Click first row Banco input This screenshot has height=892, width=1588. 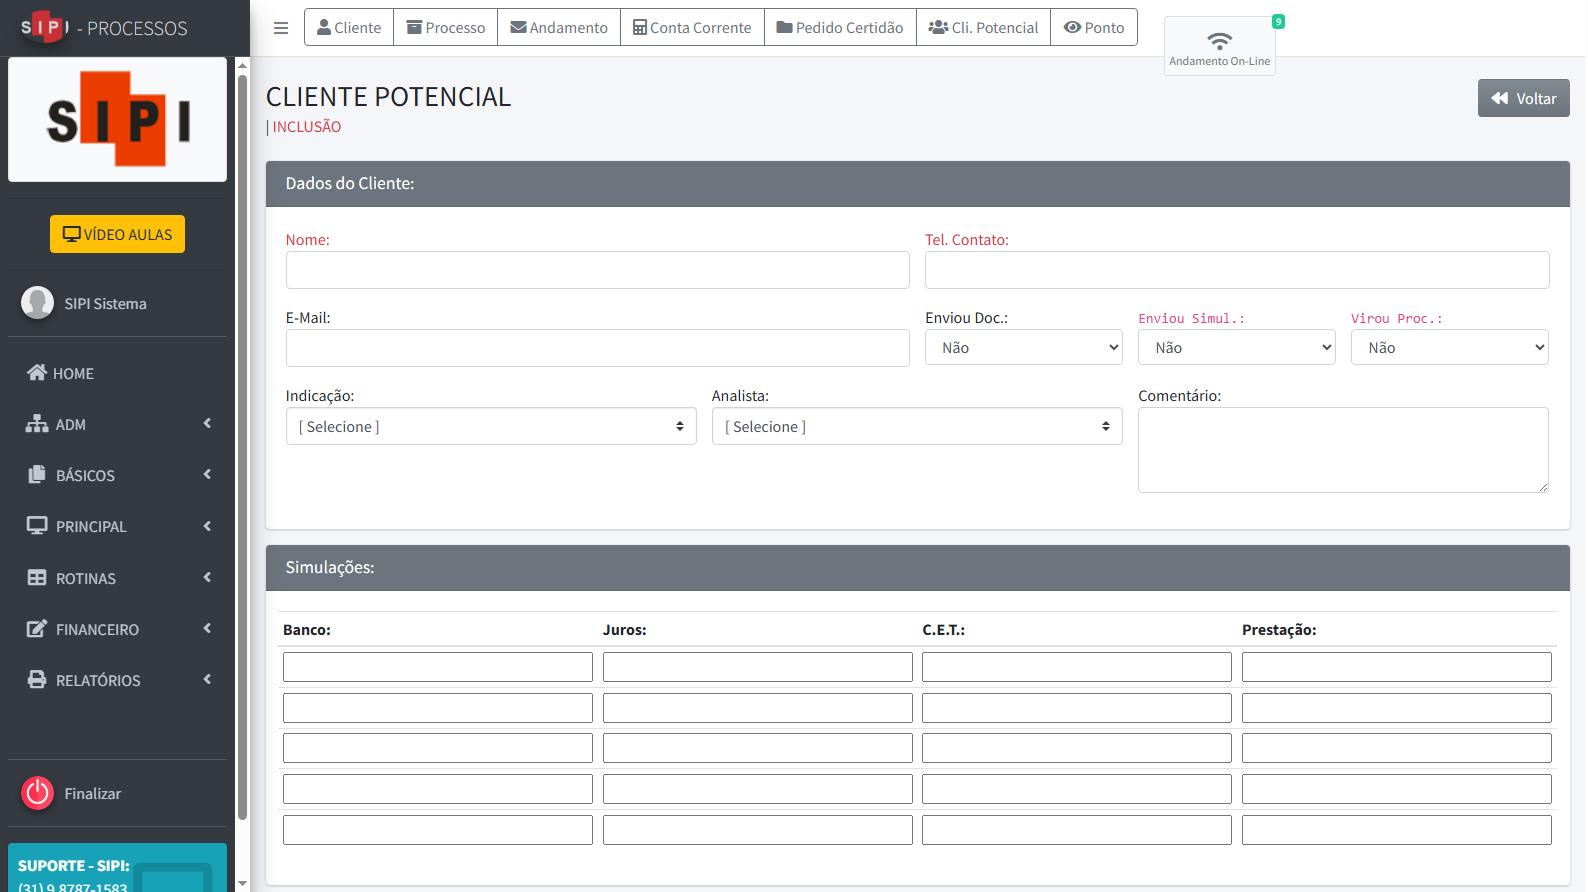coord(438,667)
